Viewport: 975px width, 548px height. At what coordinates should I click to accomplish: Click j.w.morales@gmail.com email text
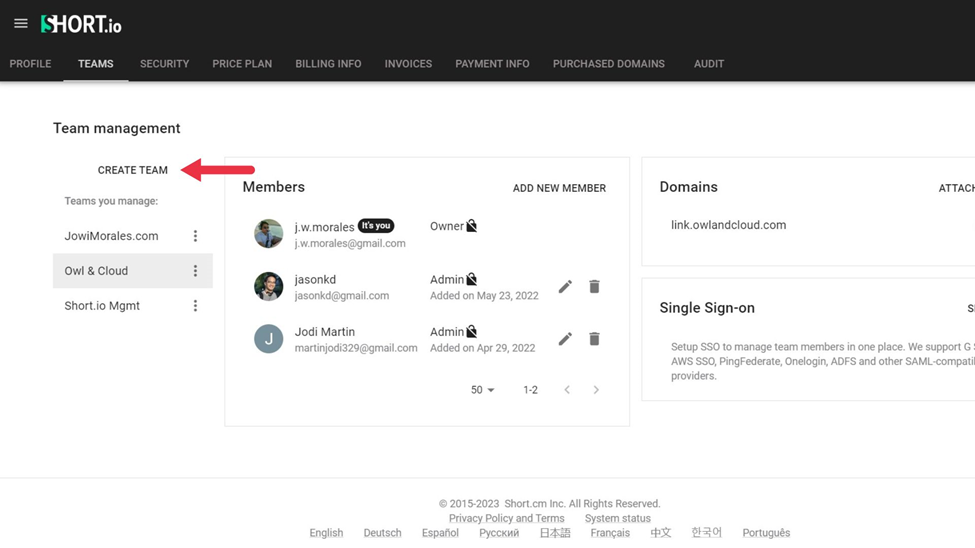coord(350,243)
